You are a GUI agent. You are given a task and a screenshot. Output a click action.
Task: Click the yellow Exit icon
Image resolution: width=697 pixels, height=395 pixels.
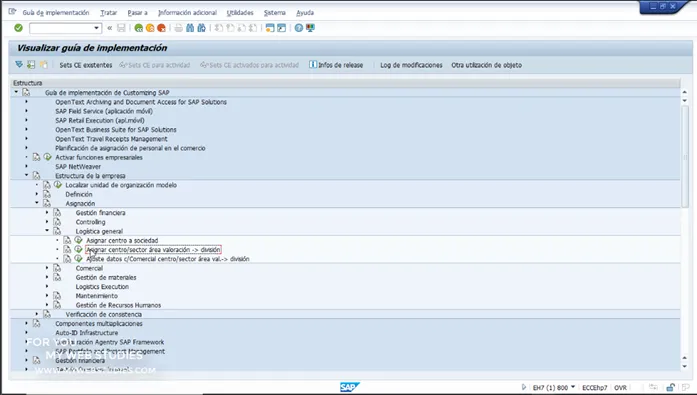click(x=150, y=28)
